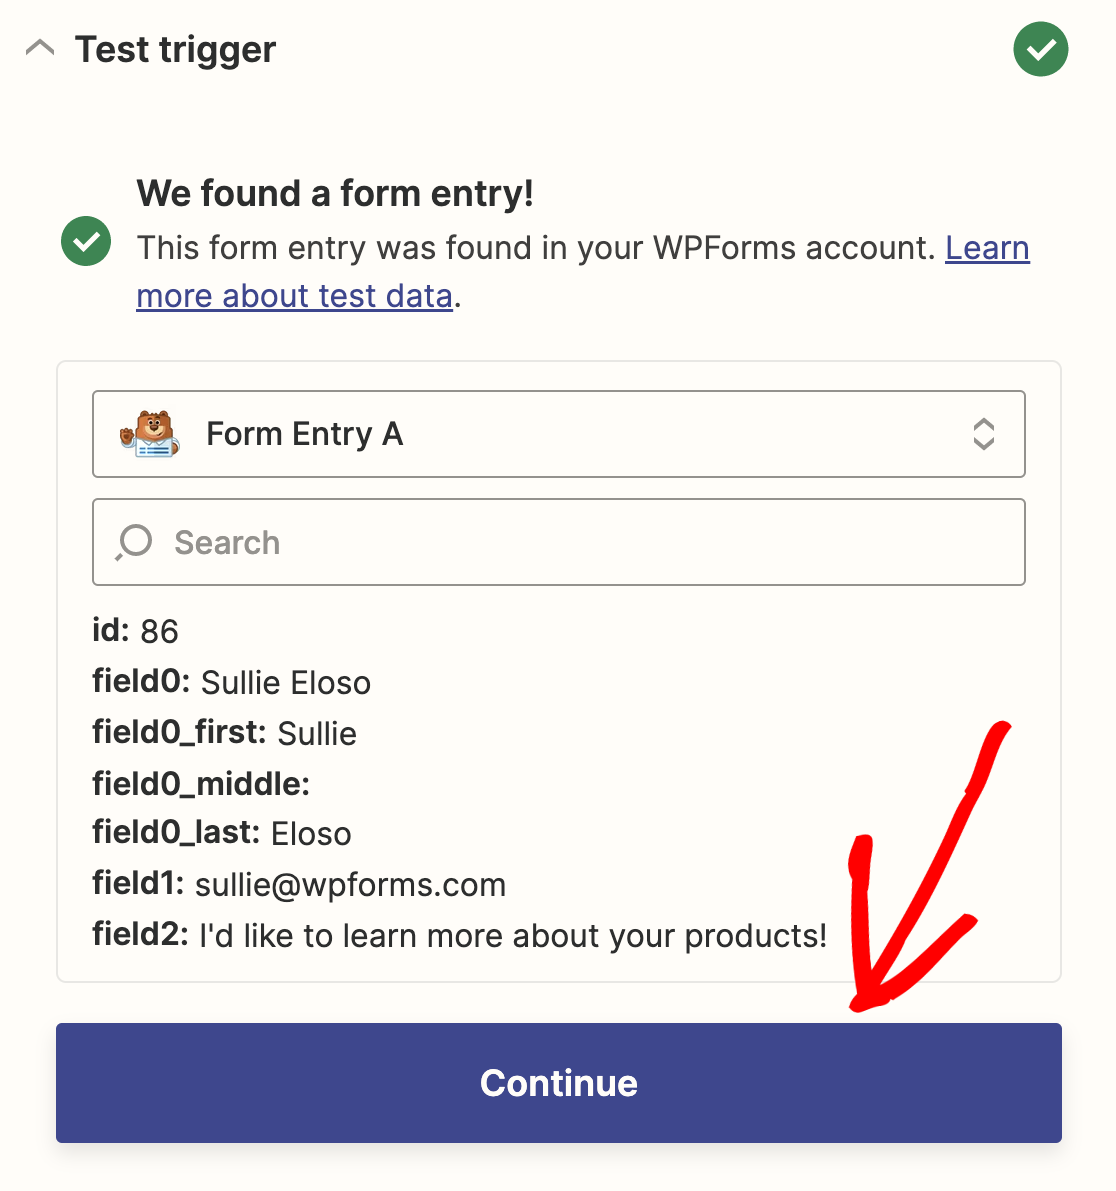Click the green success checkmark beside the form entry message
Viewport: 1116px width, 1191px height.
pyautogui.click(x=86, y=241)
